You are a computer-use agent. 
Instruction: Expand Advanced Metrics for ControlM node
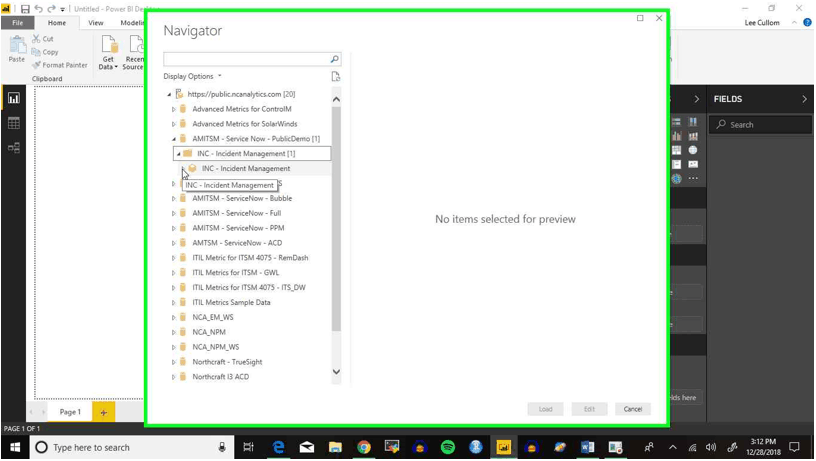pyautogui.click(x=173, y=109)
